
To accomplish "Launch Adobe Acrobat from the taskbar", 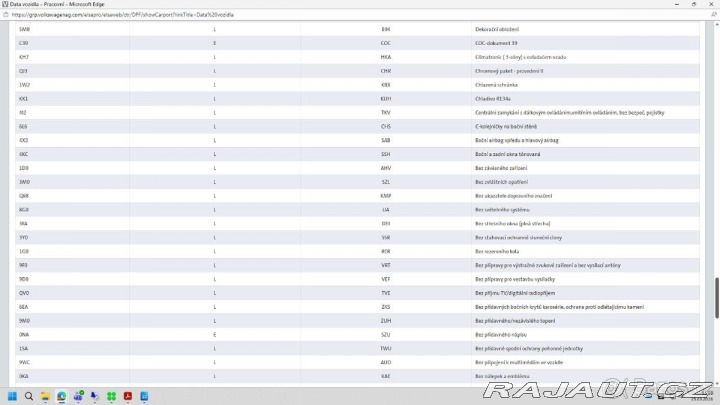I will [x=127, y=396].
